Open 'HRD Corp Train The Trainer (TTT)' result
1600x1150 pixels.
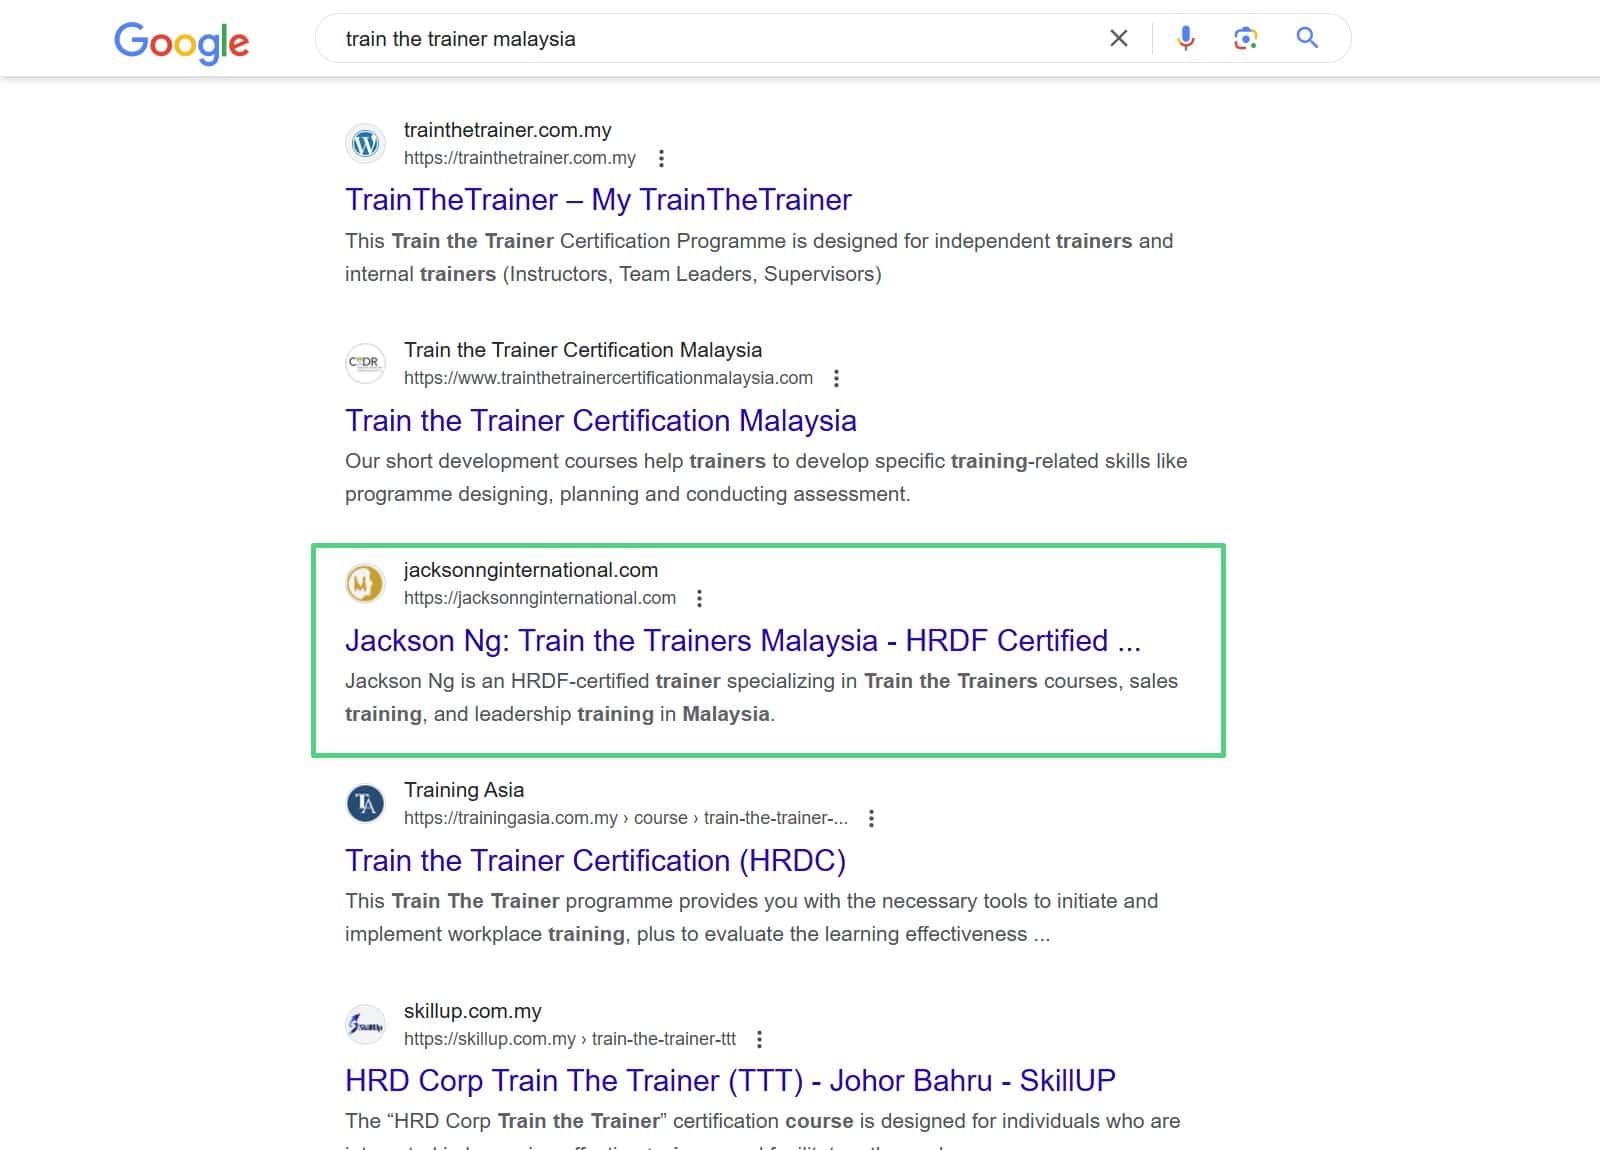pos(730,1081)
